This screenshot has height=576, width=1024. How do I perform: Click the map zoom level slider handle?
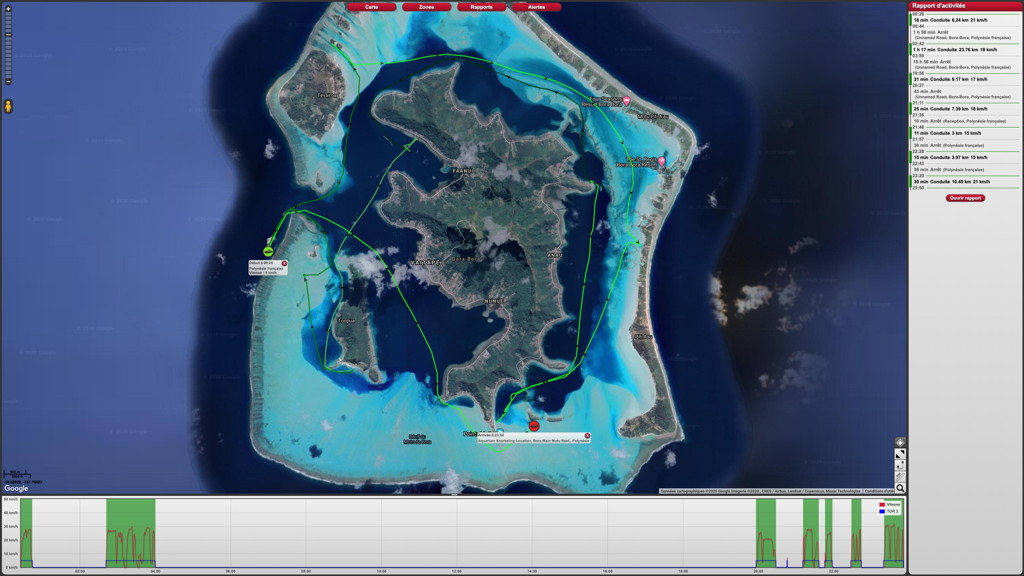pyautogui.click(x=8, y=35)
